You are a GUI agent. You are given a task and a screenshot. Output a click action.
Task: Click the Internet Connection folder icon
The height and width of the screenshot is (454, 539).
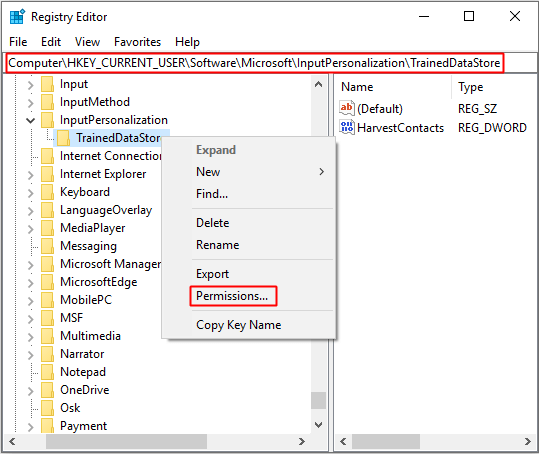(x=47, y=156)
